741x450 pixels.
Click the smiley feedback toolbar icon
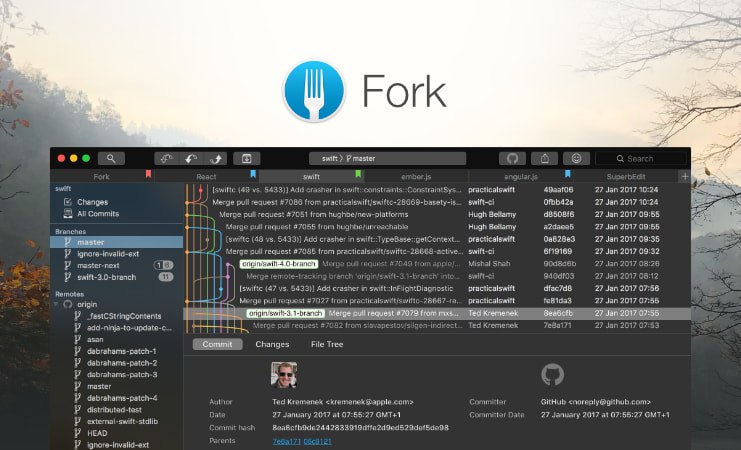(577, 158)
